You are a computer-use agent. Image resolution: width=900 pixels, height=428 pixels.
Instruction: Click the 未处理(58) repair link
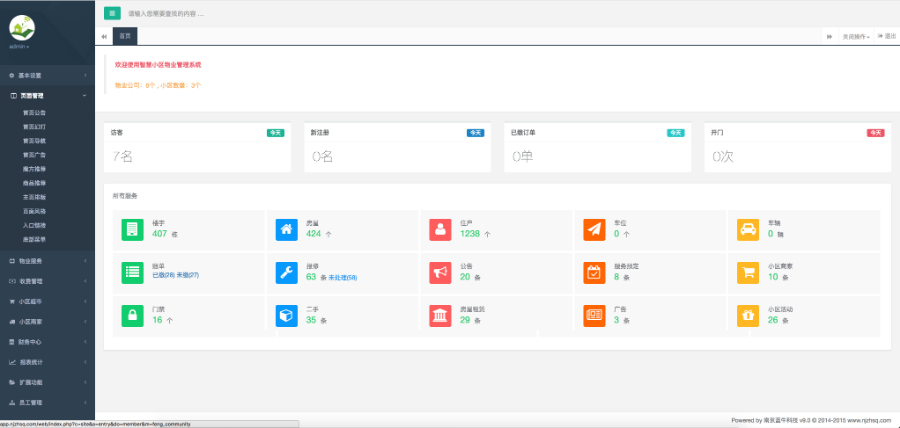[344, 278]
